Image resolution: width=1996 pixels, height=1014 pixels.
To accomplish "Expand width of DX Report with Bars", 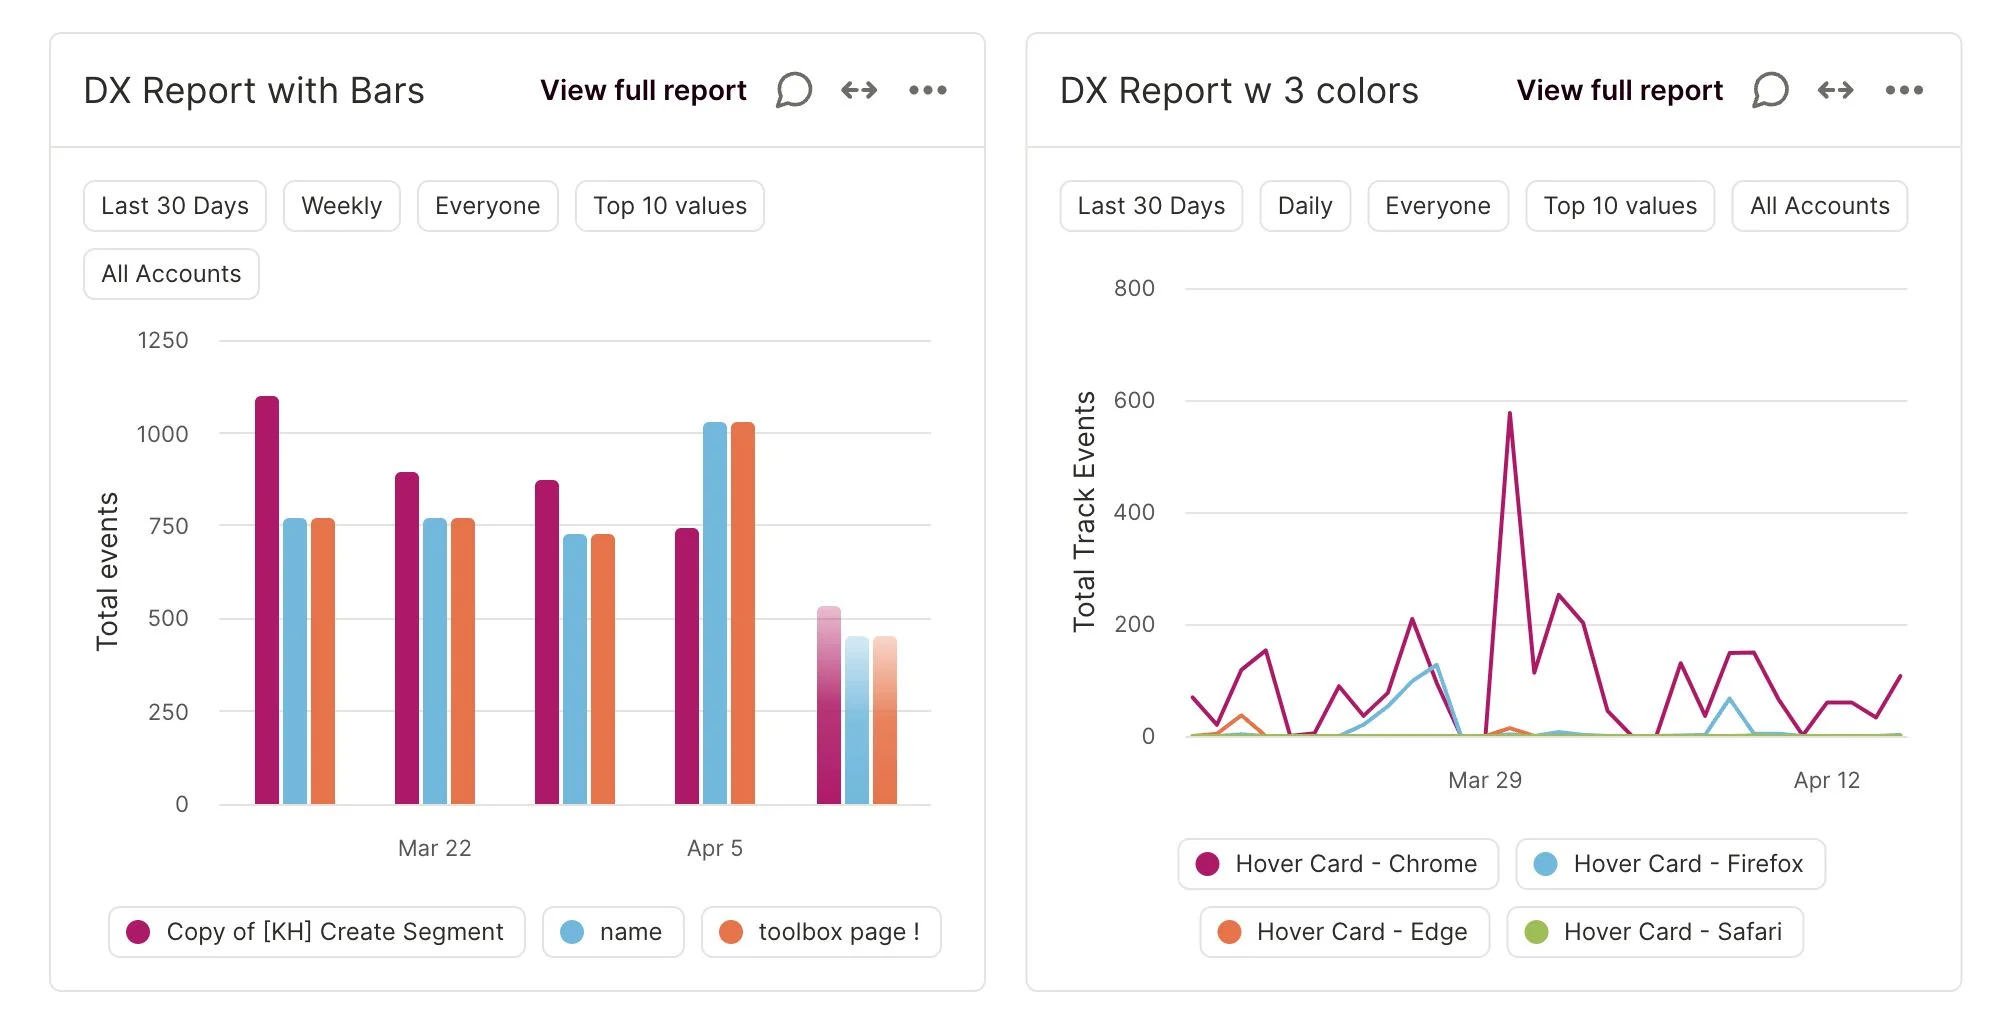I will point(859,90).
